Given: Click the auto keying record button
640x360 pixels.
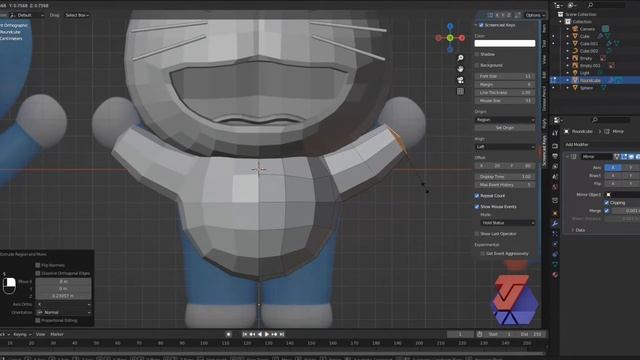Looking at the screenshot, I should click(x=229, y=334).
